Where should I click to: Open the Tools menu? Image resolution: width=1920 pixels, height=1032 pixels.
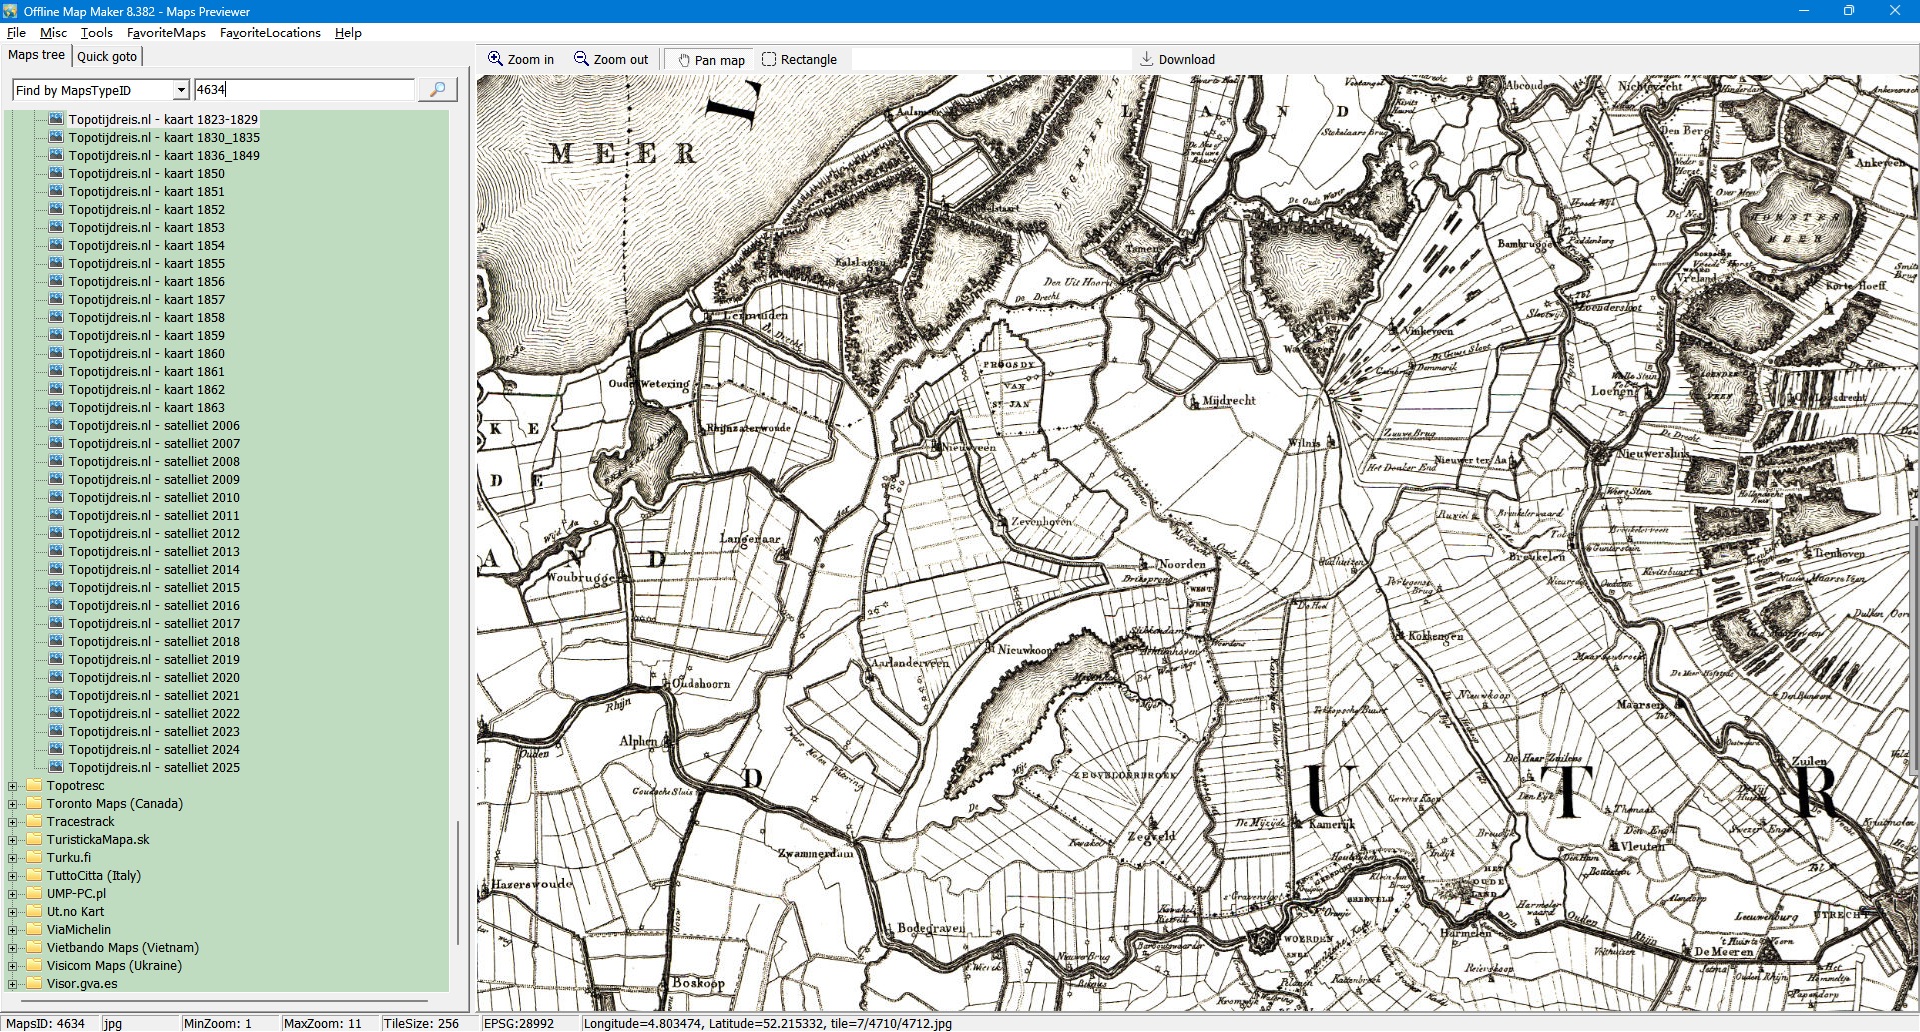point(96,33)
